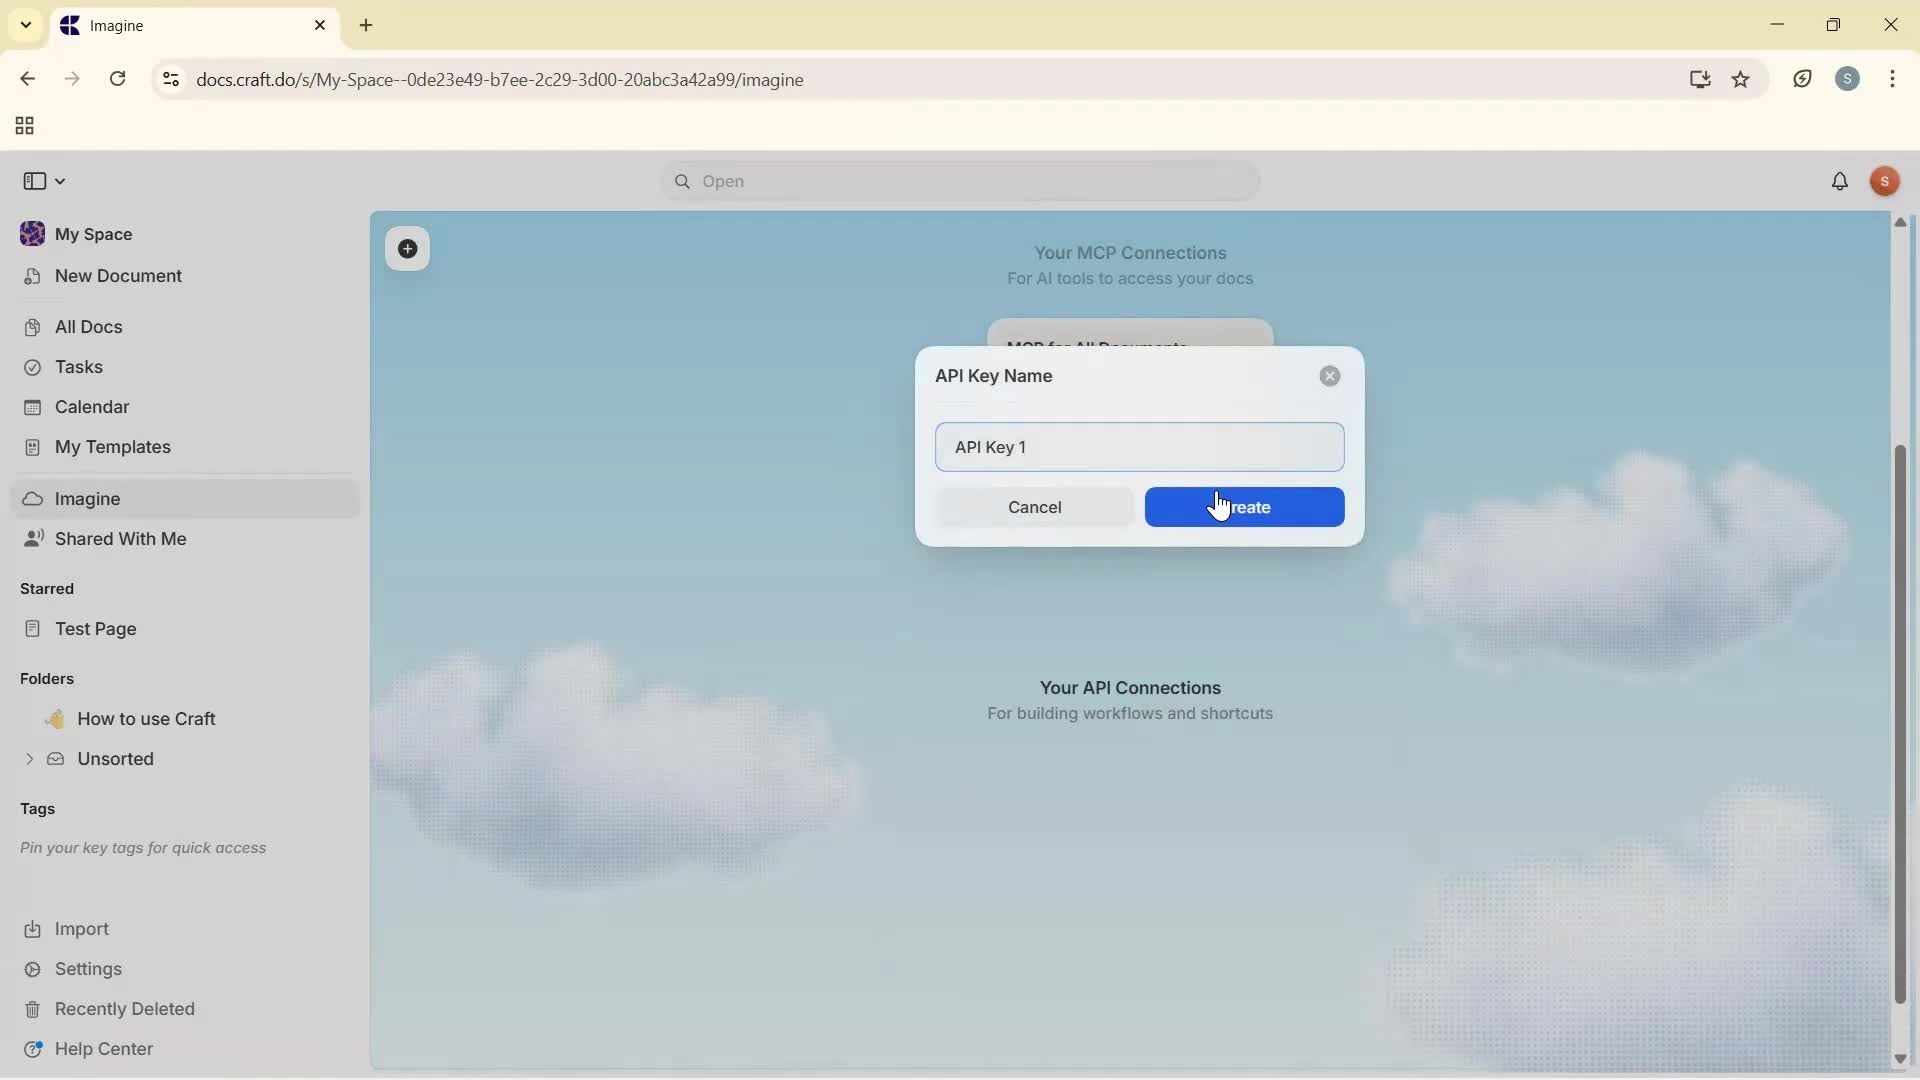Toggle the sidebar visibility
The width and height of the screenshot is (1920, 1080).
33,181
